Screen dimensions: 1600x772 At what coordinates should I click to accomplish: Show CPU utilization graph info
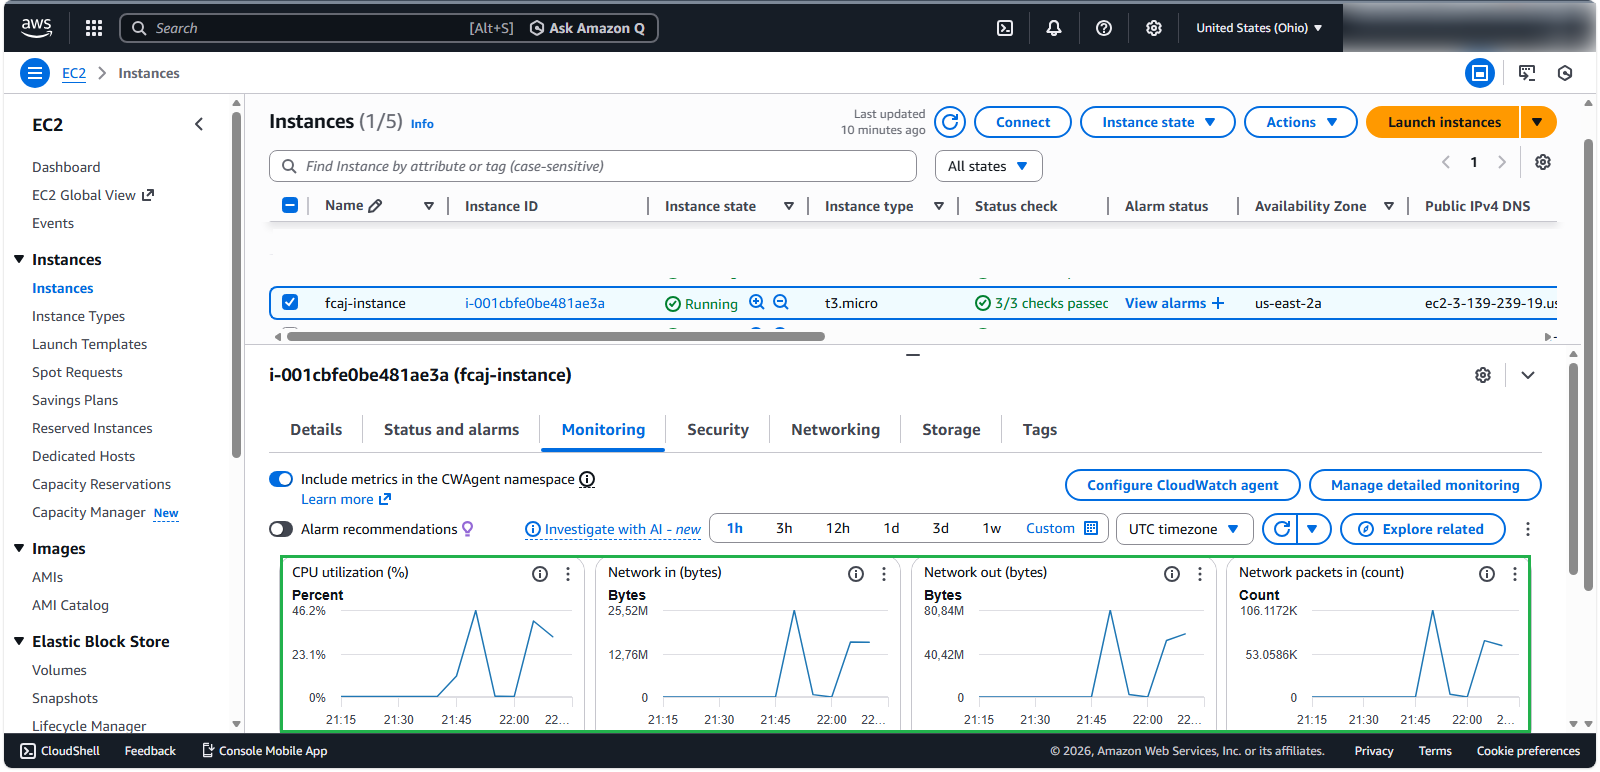pos(540,574)
